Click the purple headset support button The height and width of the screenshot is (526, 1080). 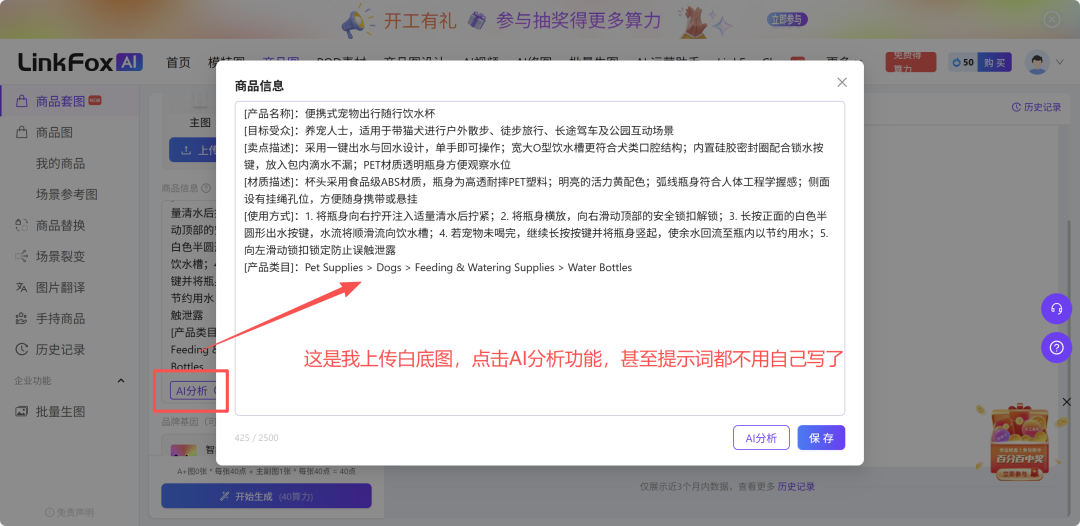tap(1057, 308)
